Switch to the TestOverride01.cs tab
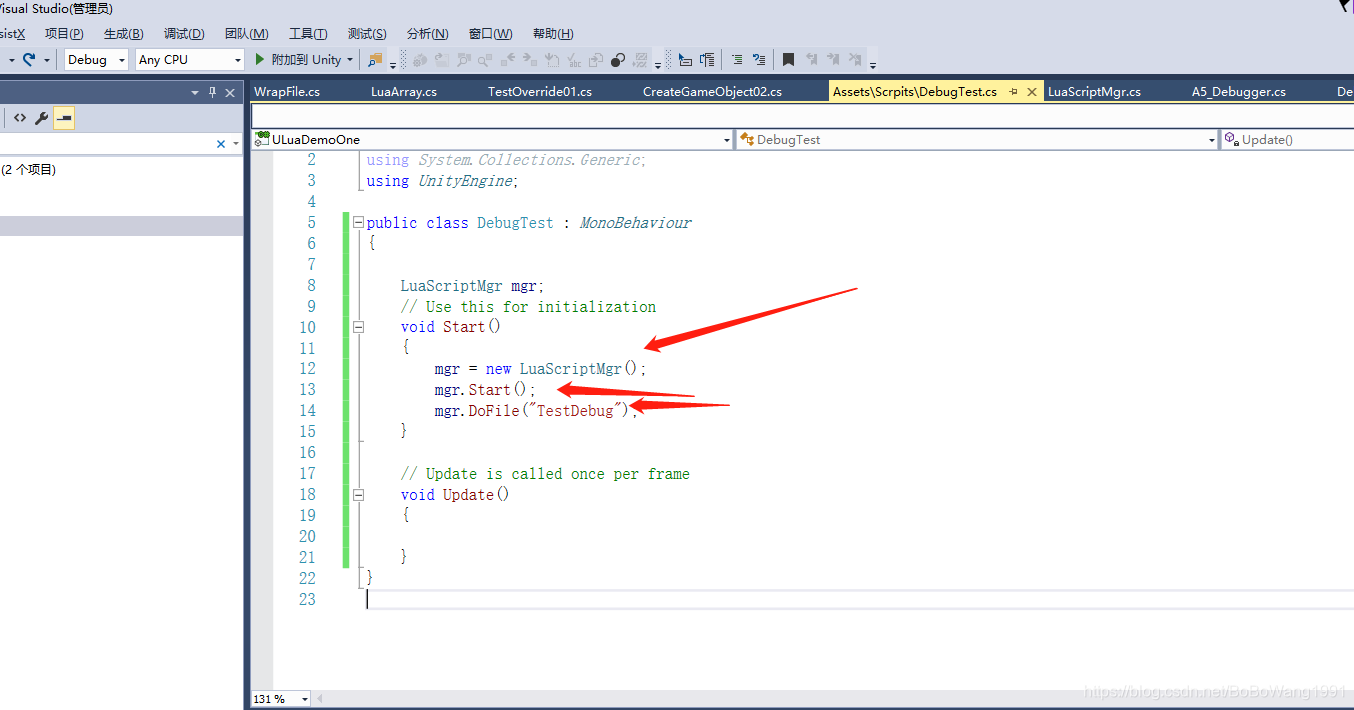Screen dimensions: 1354x710 click(540, 91)
